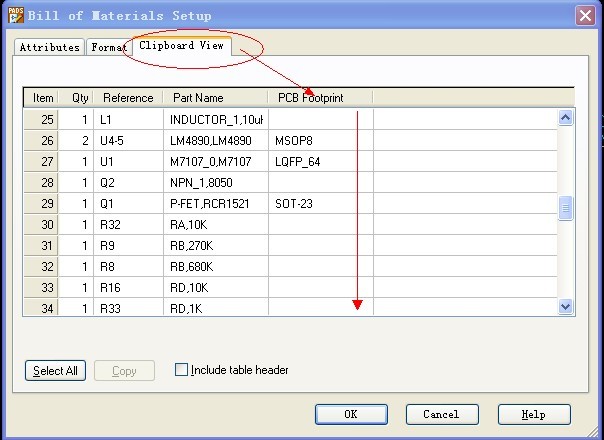Confirm with the OK button
This screenshot has height=440, width=604.
351,414
